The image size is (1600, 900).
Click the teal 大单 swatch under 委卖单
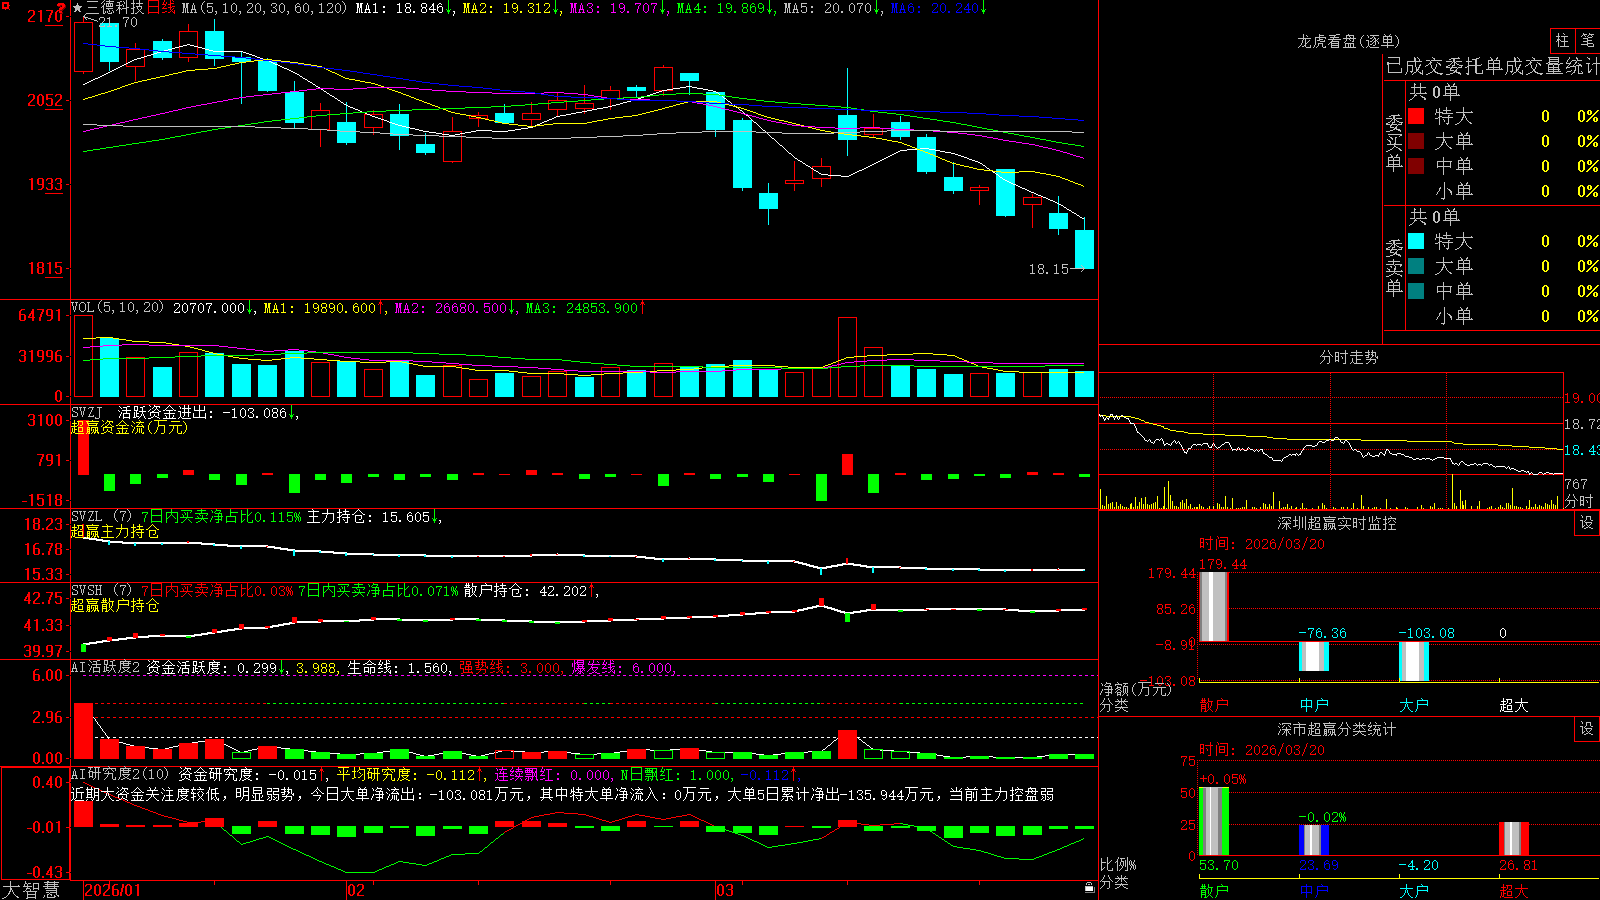(x=1416, y=266)
